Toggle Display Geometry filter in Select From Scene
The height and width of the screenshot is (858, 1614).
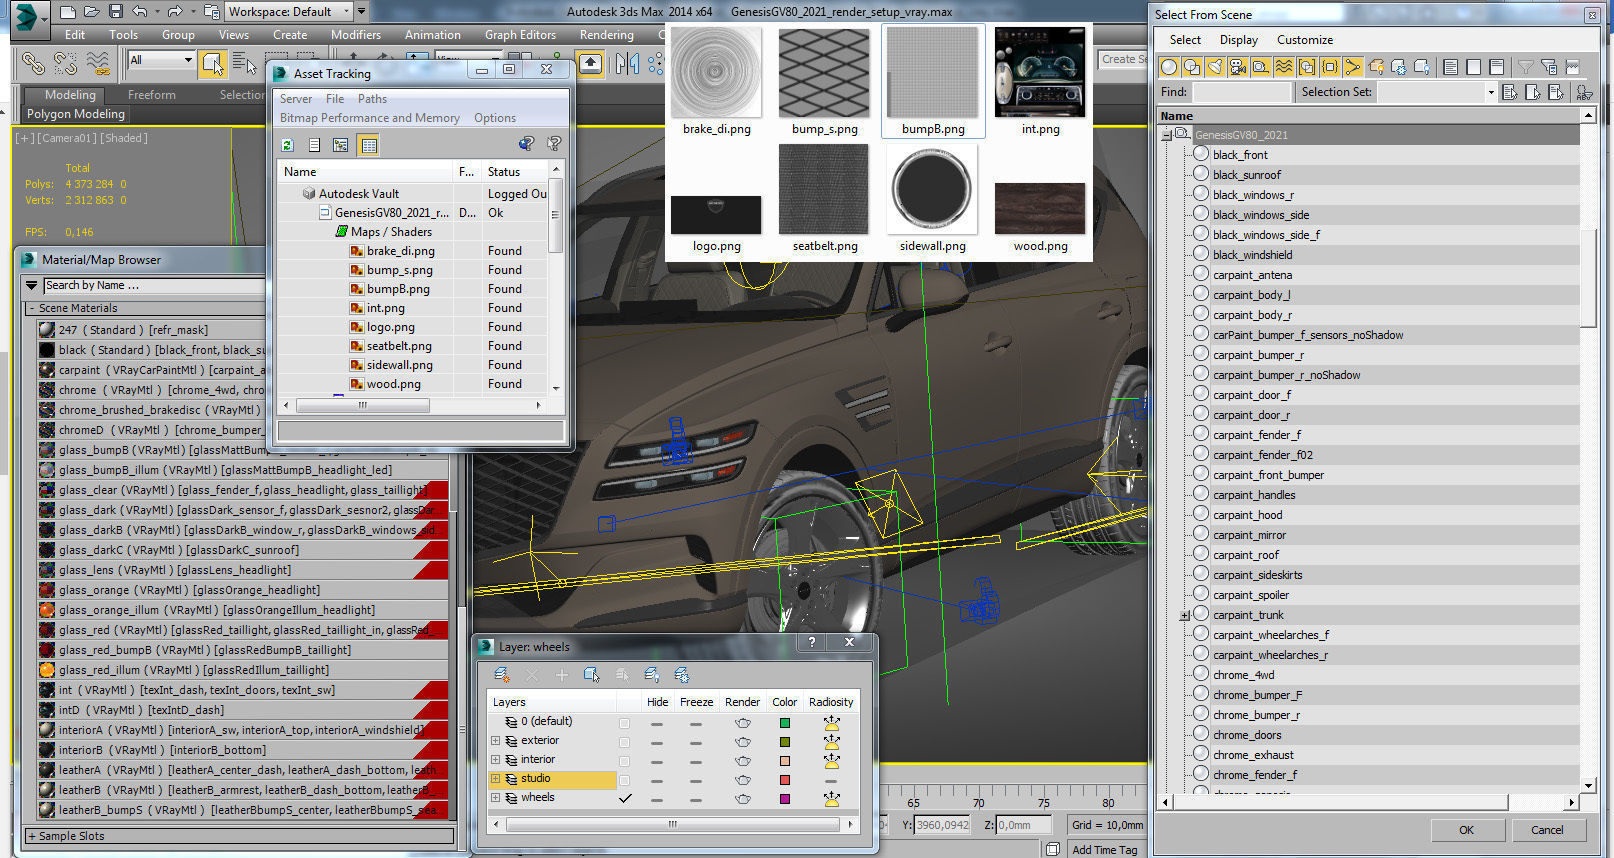(x=1169, y=67)
